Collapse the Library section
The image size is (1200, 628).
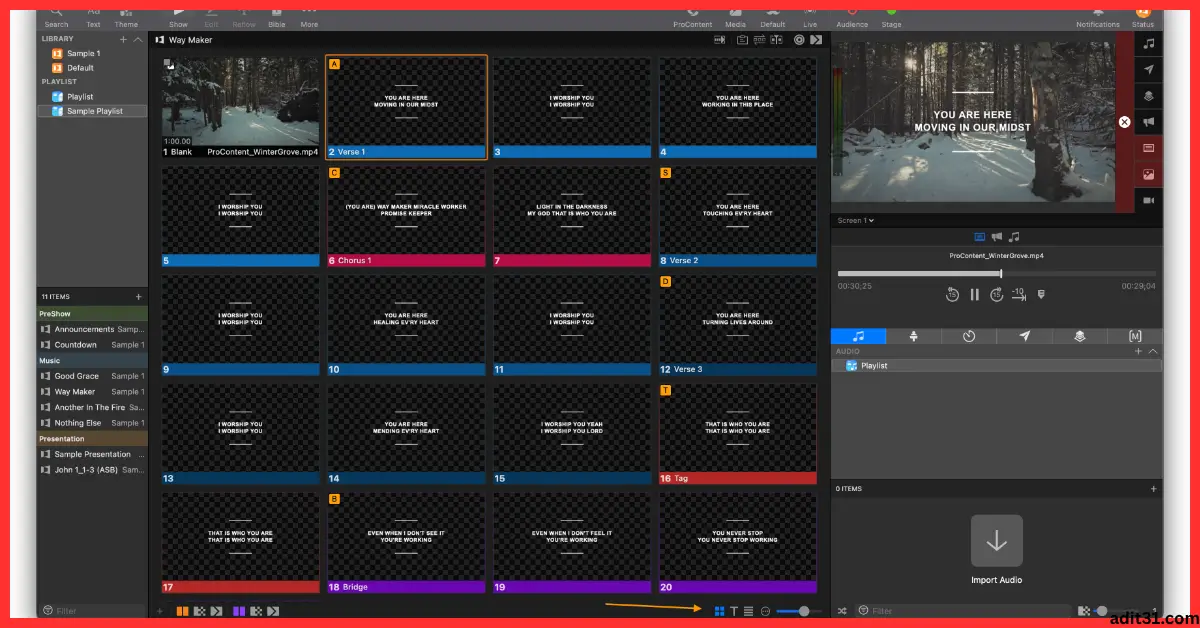138,39
